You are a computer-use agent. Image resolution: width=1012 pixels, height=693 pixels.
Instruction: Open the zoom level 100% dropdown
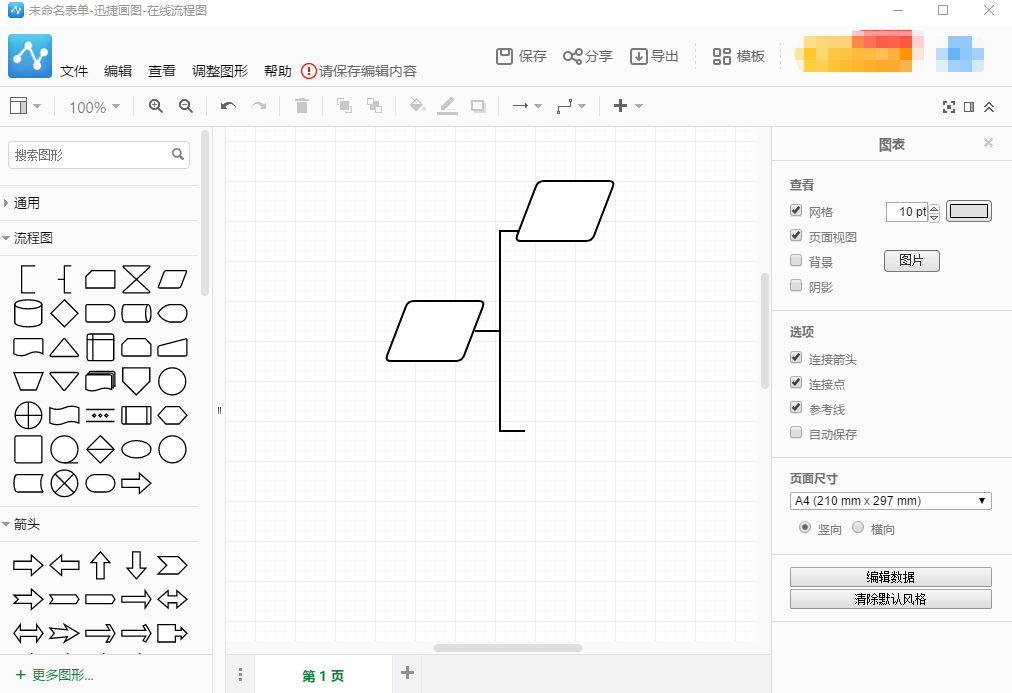94,107
